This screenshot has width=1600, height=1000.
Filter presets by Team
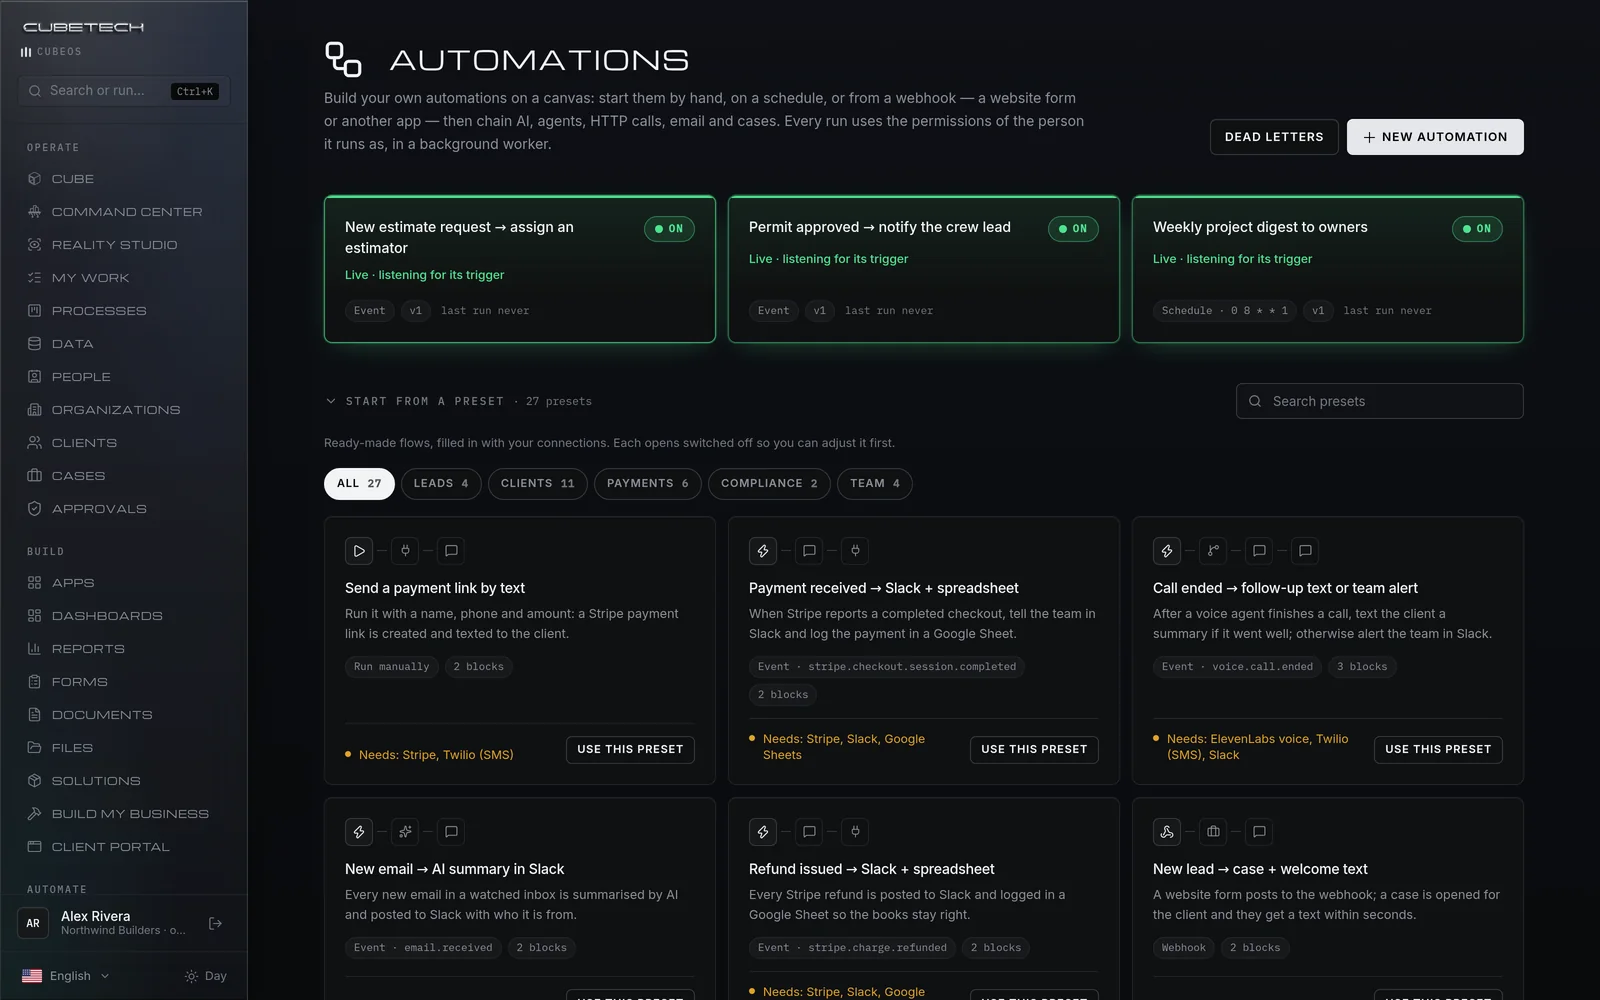tap(875, 484)
